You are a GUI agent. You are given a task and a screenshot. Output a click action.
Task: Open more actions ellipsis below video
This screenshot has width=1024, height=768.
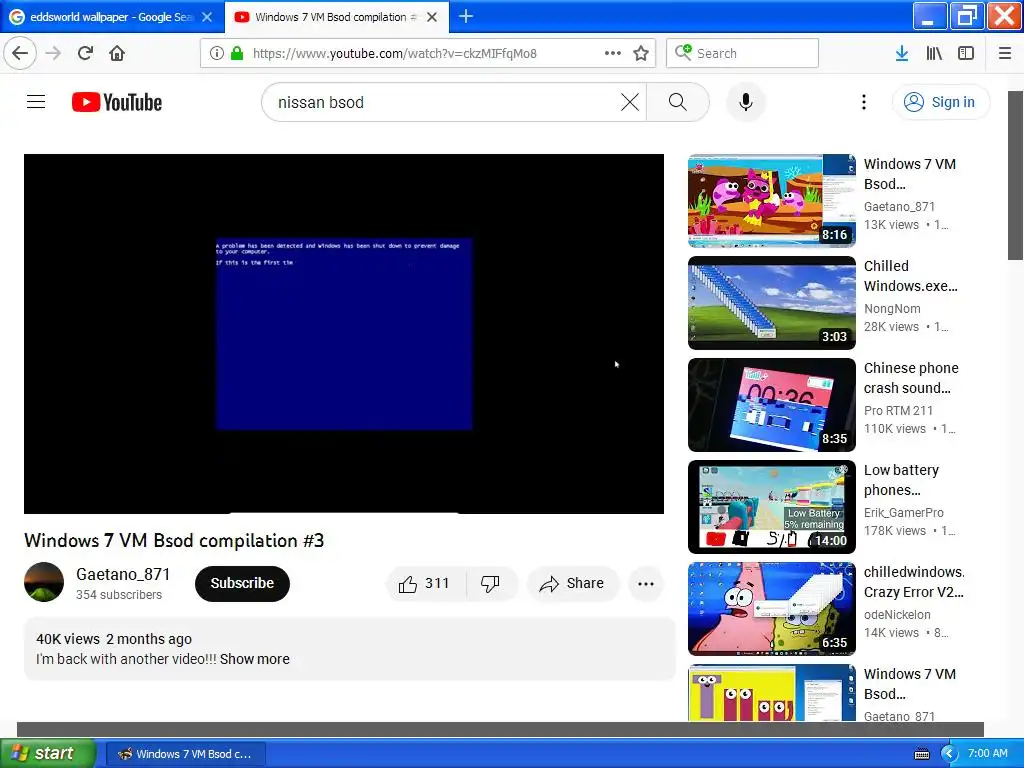(645, 583)
